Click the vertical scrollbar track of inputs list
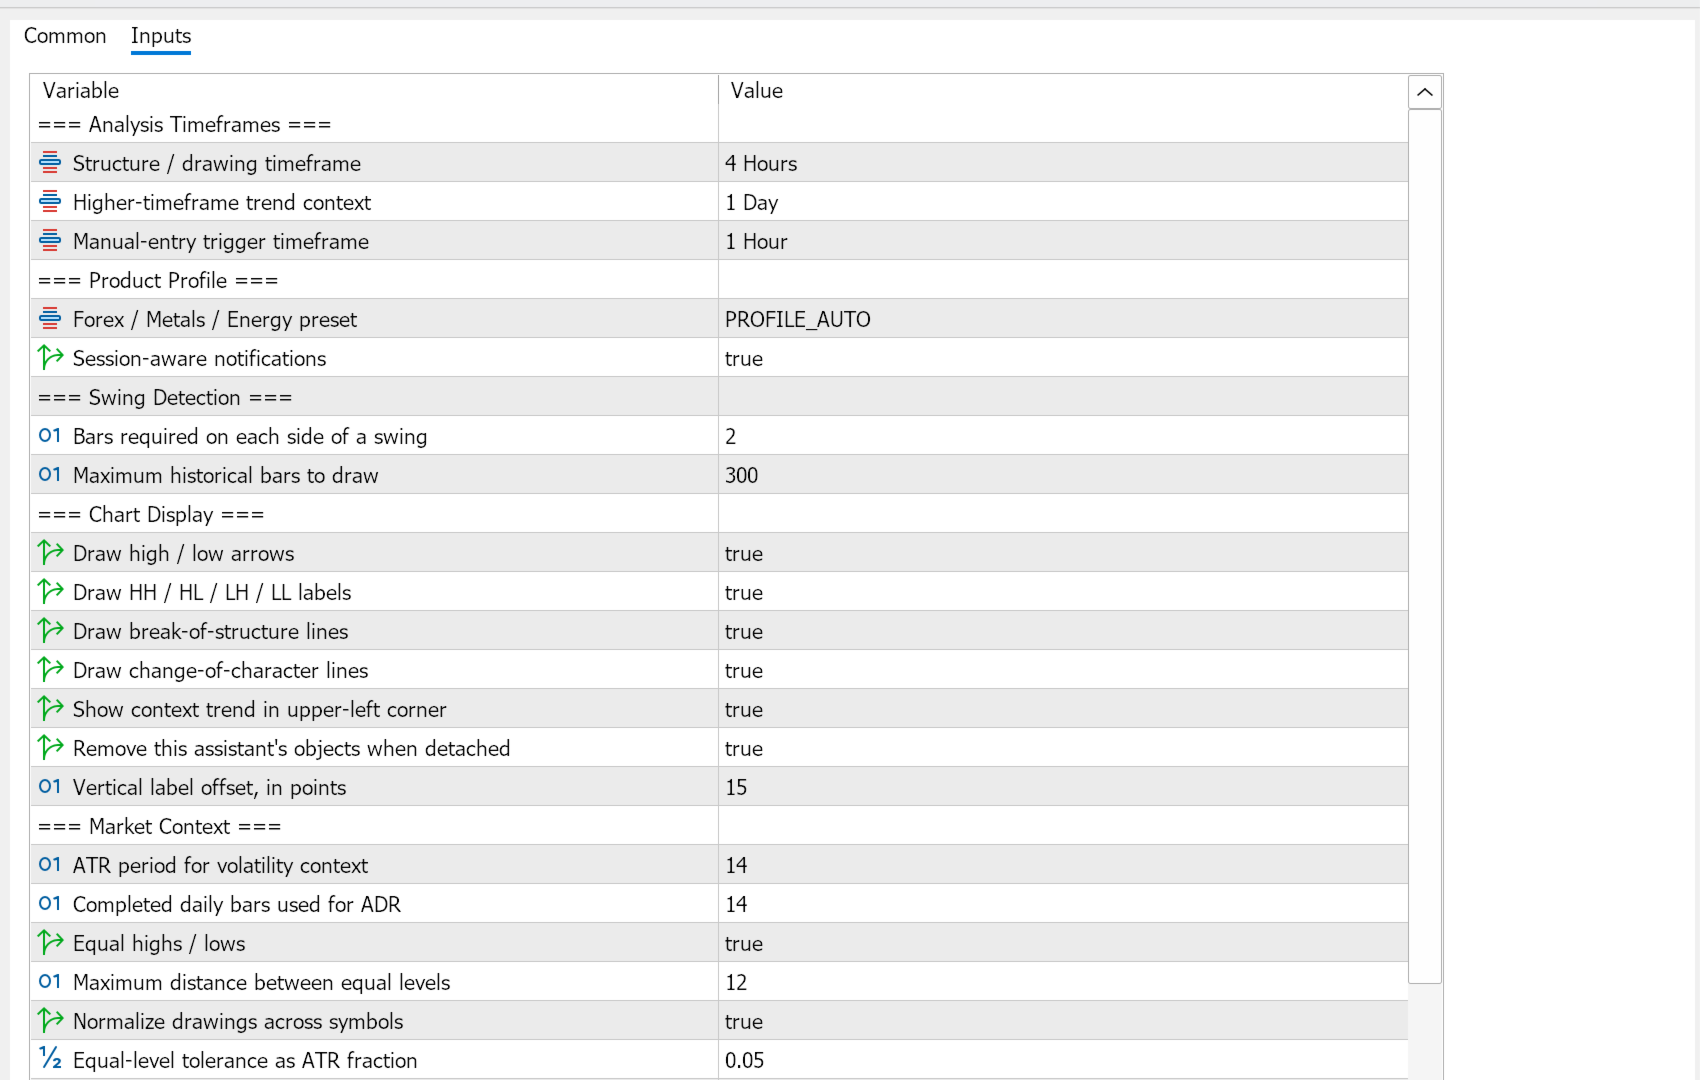This screenshot has width=1700, height=1080. pyautogui.click(x=1425, y=546)
